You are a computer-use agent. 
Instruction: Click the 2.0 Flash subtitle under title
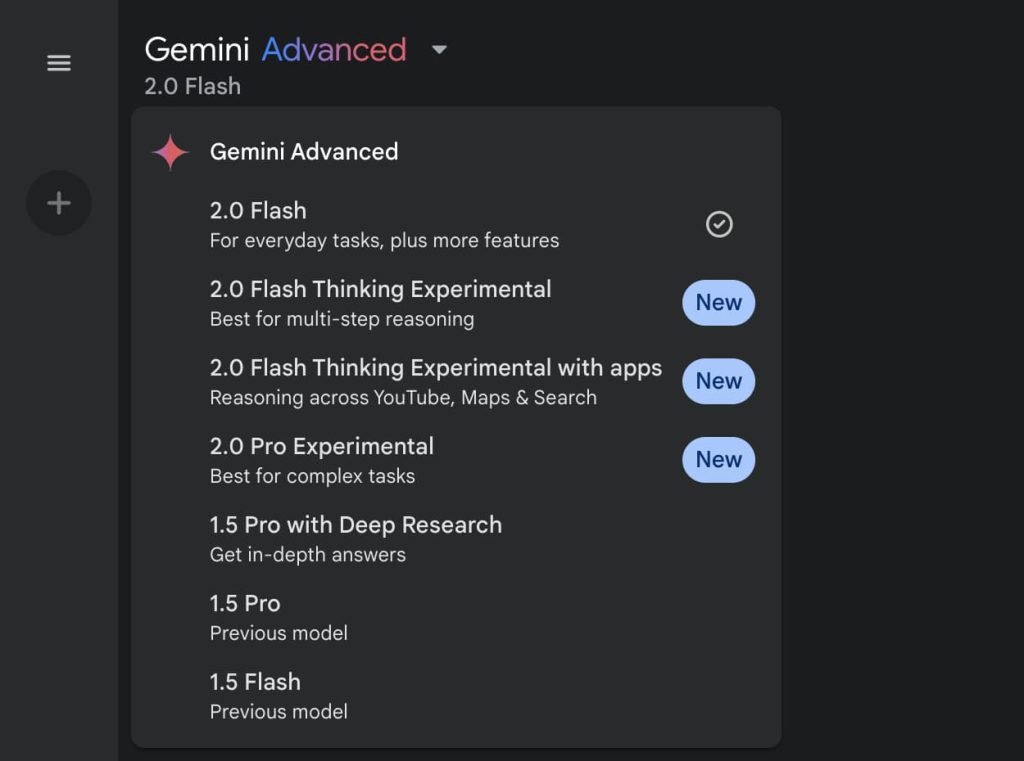[x=192, y=86]
